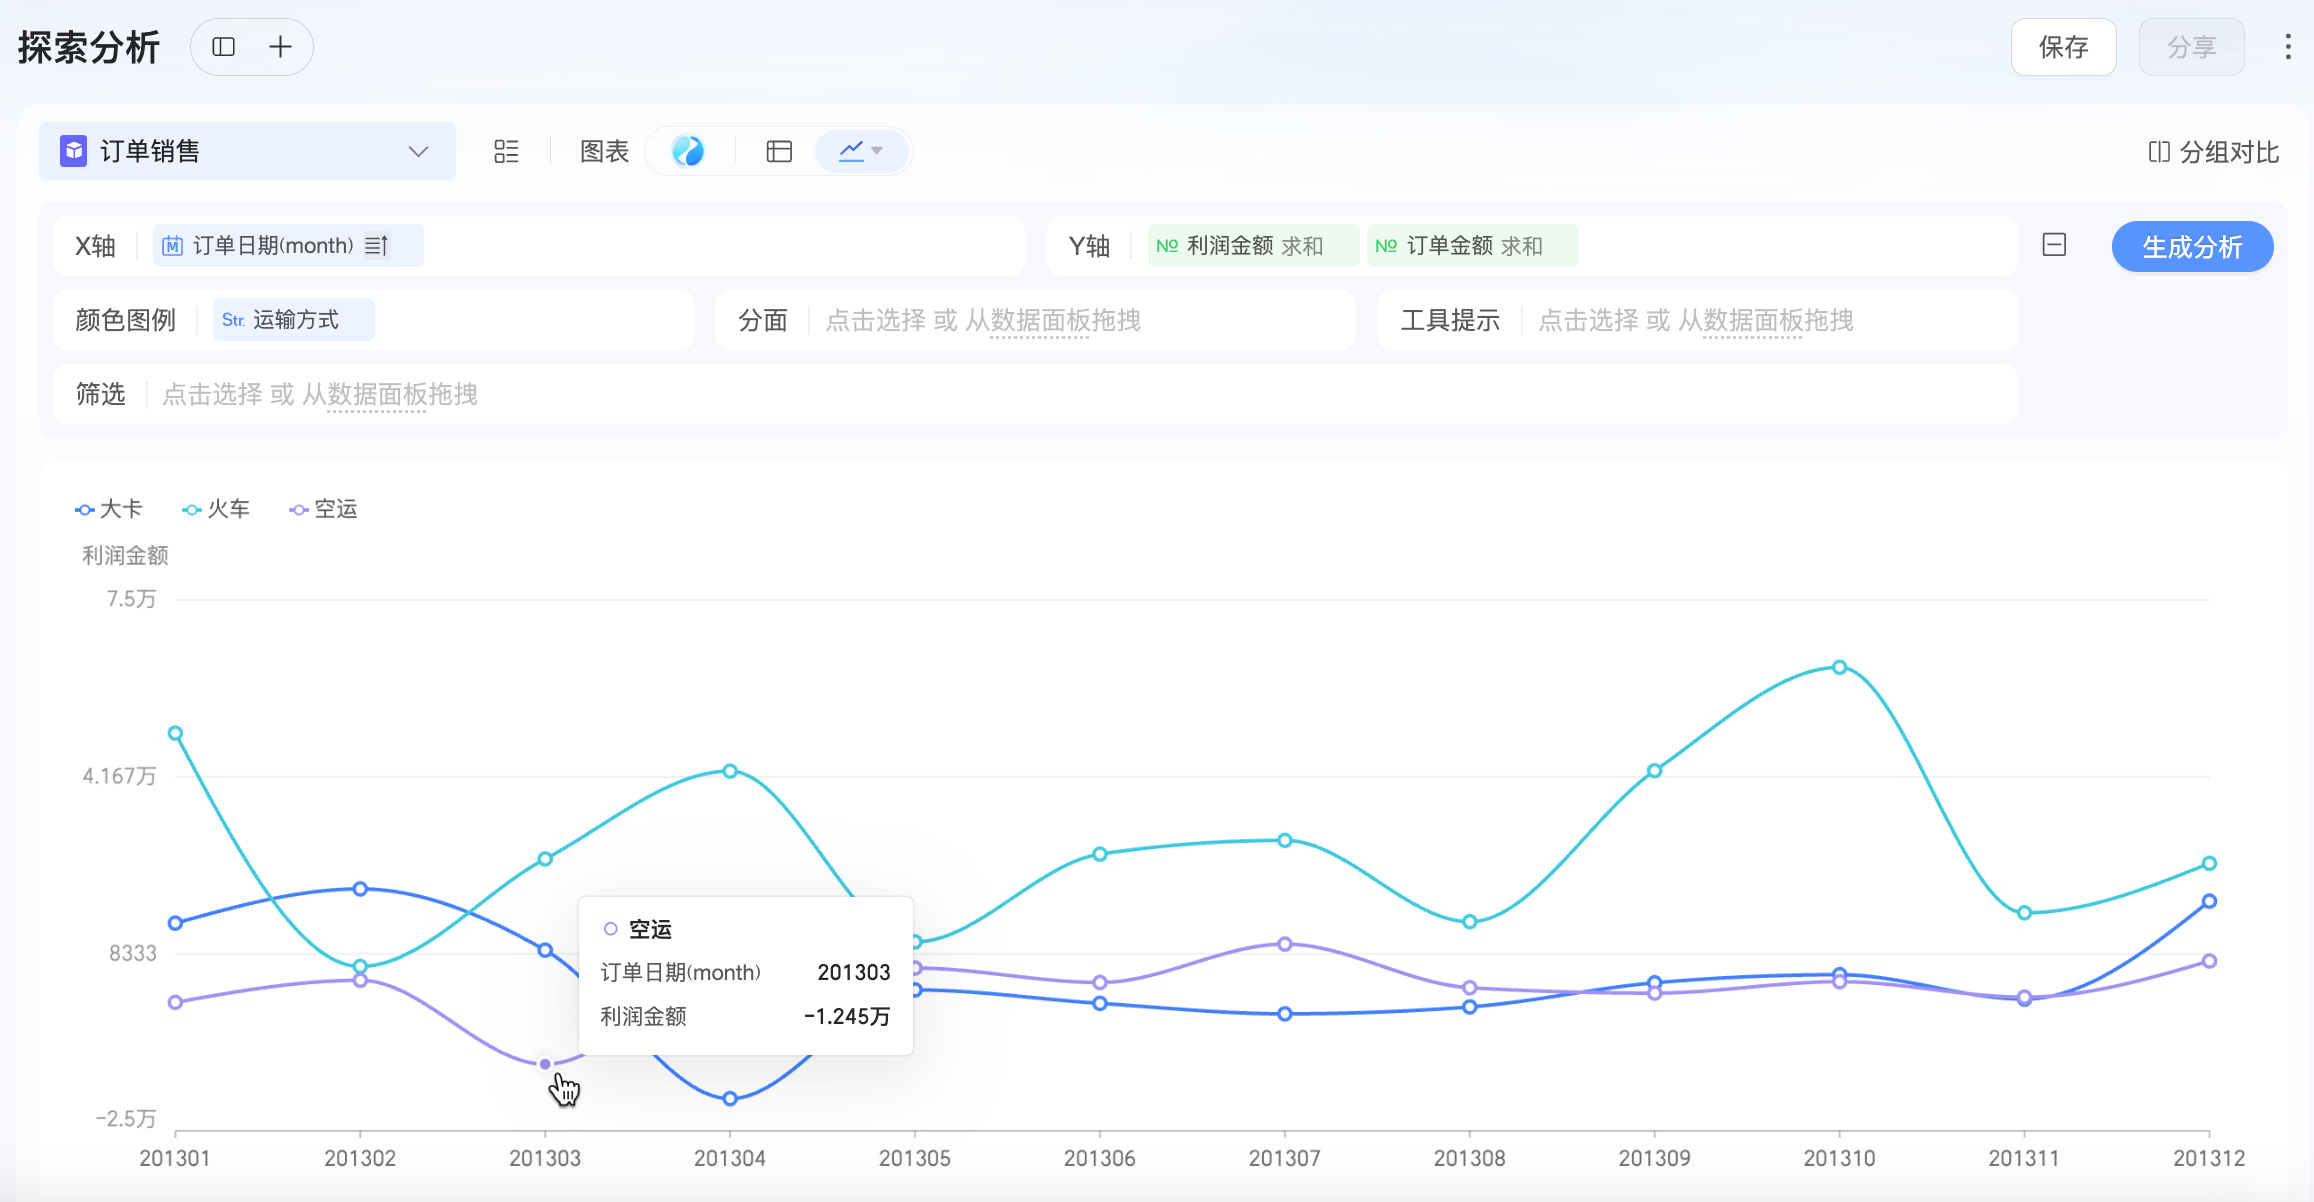The height and width of the screenshot is (1202, 2314).
Task: Click sort icon on 订单日期(month) field
Action: (x=377, y=246)
